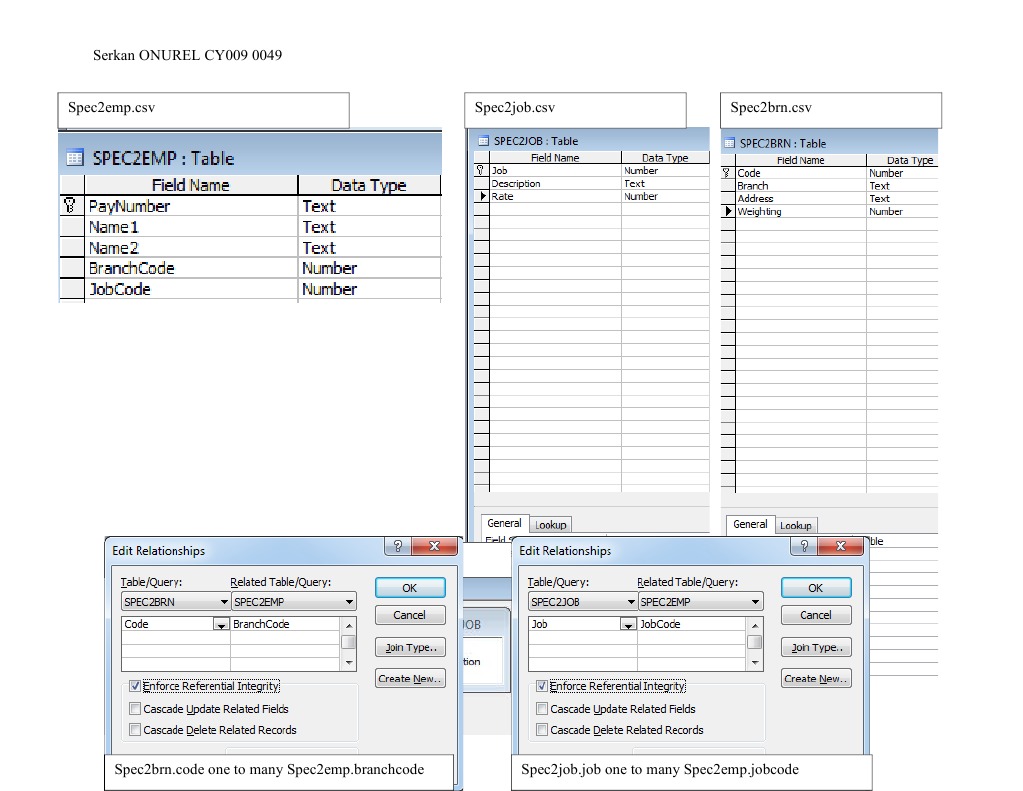The width and height of the screenshot is (1023, 791).
Task: Enable Cascade Delete Related Records in SPEC2BRN dialog
Action: click(134, 730)
